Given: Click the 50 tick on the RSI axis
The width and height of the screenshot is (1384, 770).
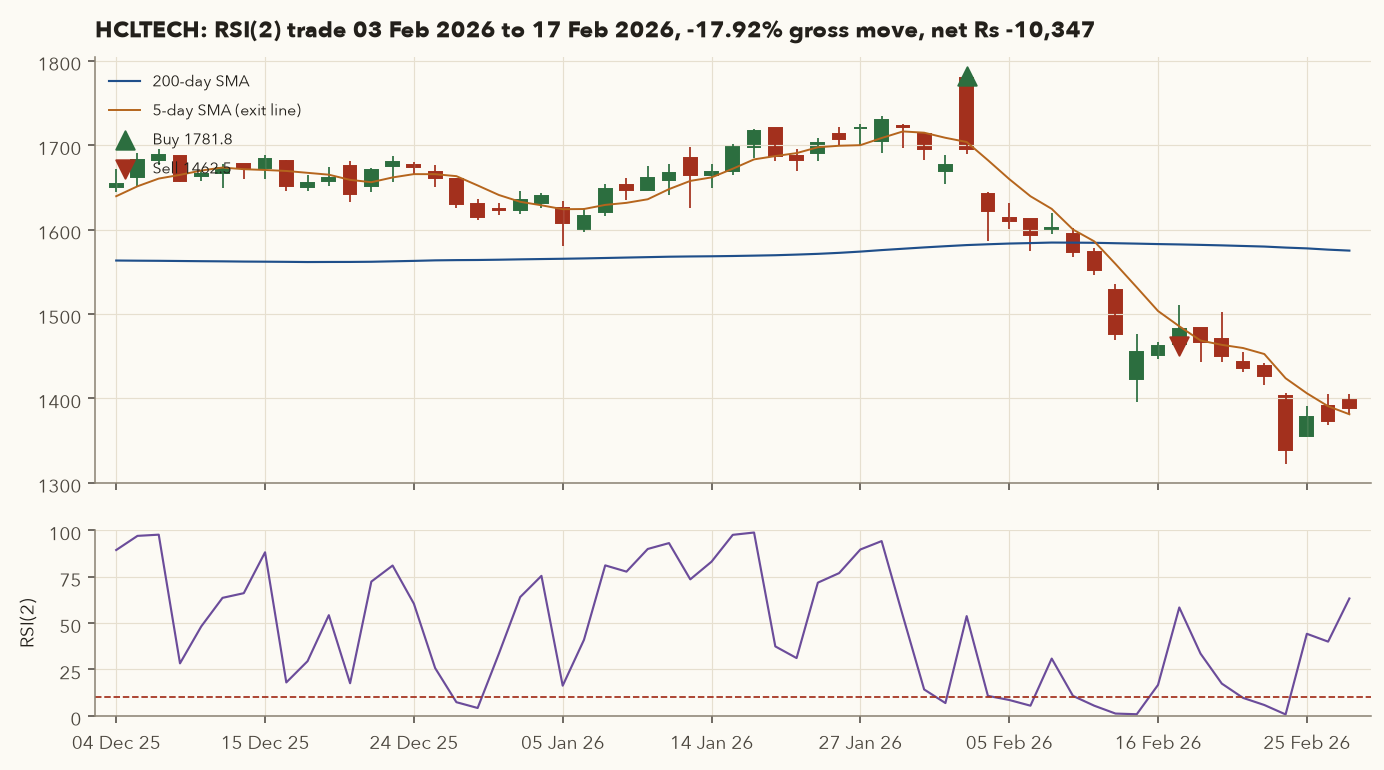Looking at the screenshot, I should click(x=72, y=624).
